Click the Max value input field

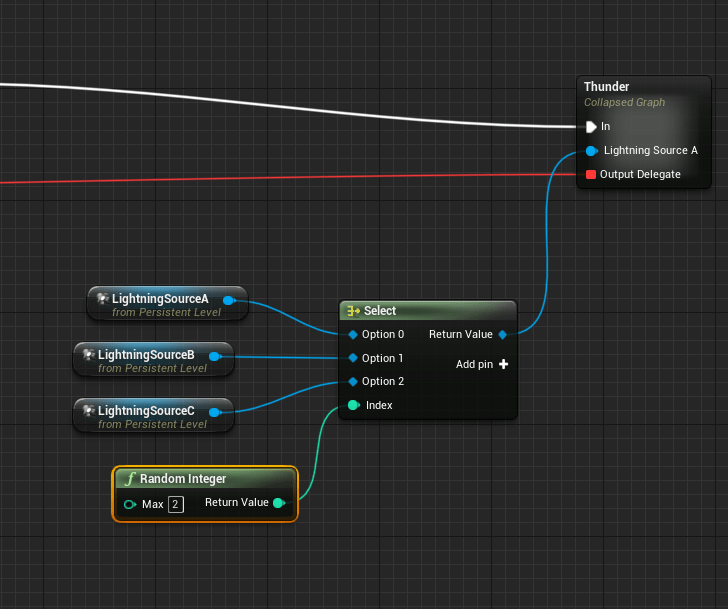tap(175, 504)
